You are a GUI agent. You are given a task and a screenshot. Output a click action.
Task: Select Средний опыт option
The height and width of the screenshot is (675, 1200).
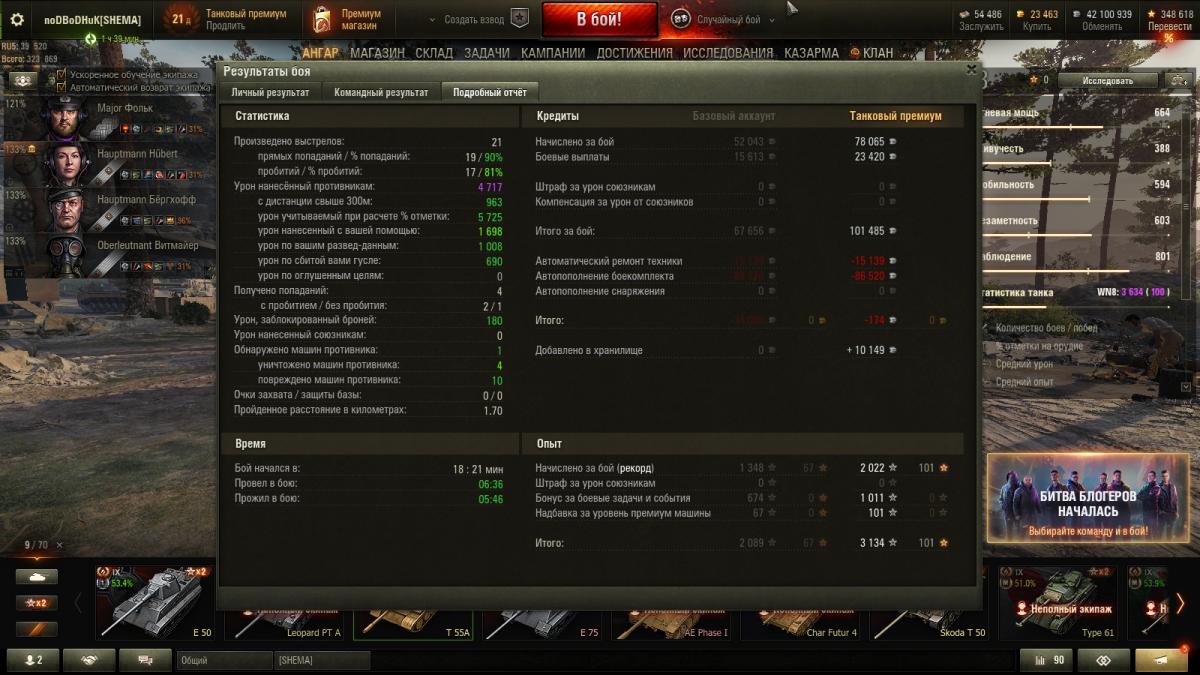click(1024, 382)
